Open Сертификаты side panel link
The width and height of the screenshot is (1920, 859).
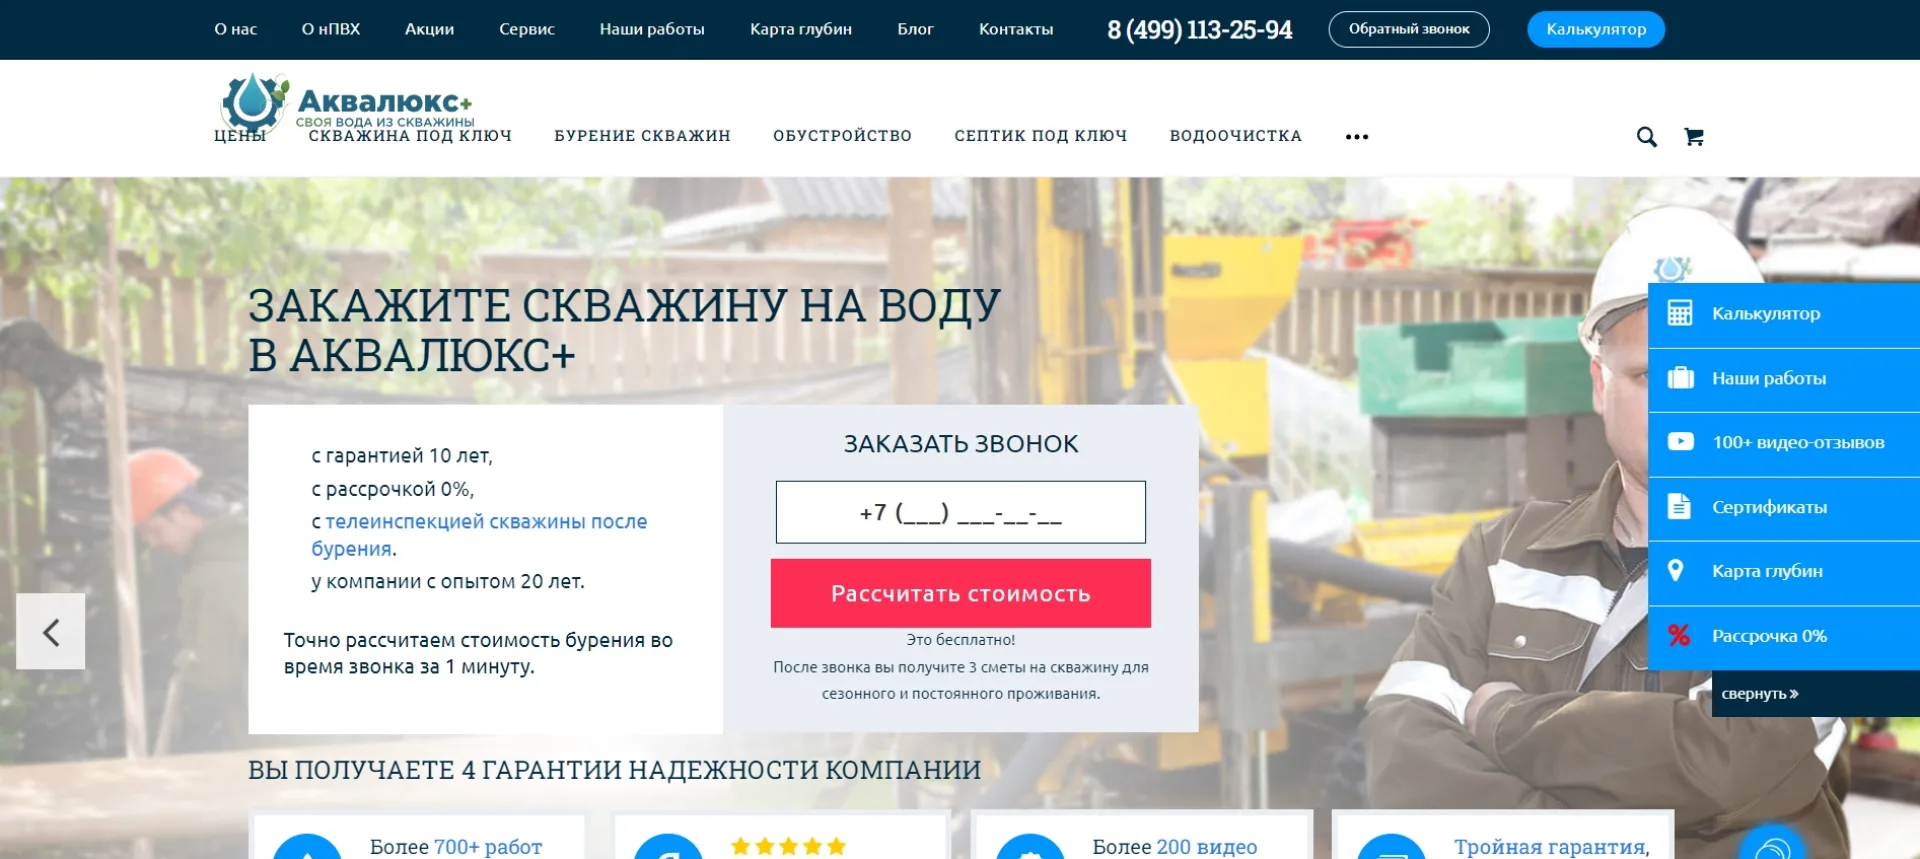pos(1784,508)
